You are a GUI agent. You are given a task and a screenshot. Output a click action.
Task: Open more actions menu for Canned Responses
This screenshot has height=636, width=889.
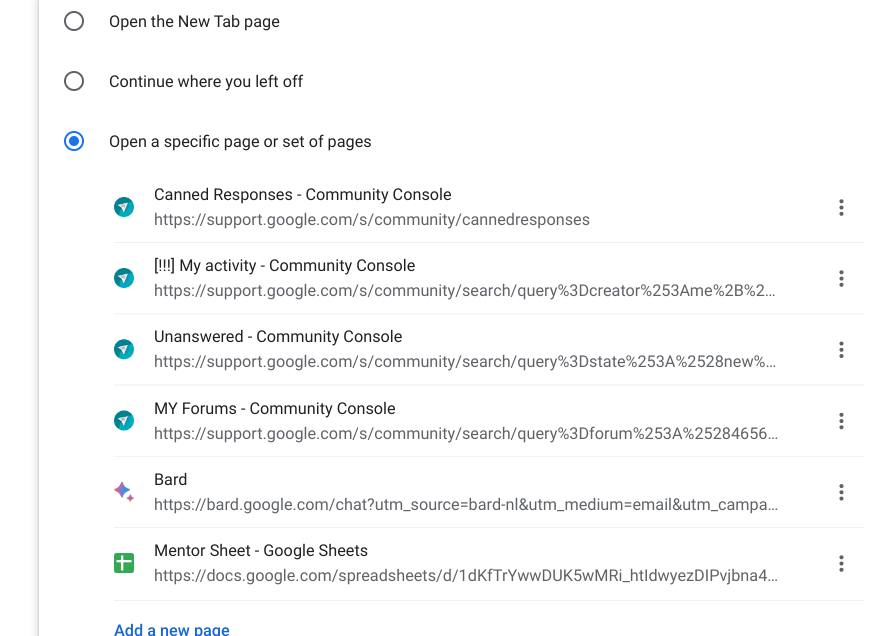pos(841,207)
